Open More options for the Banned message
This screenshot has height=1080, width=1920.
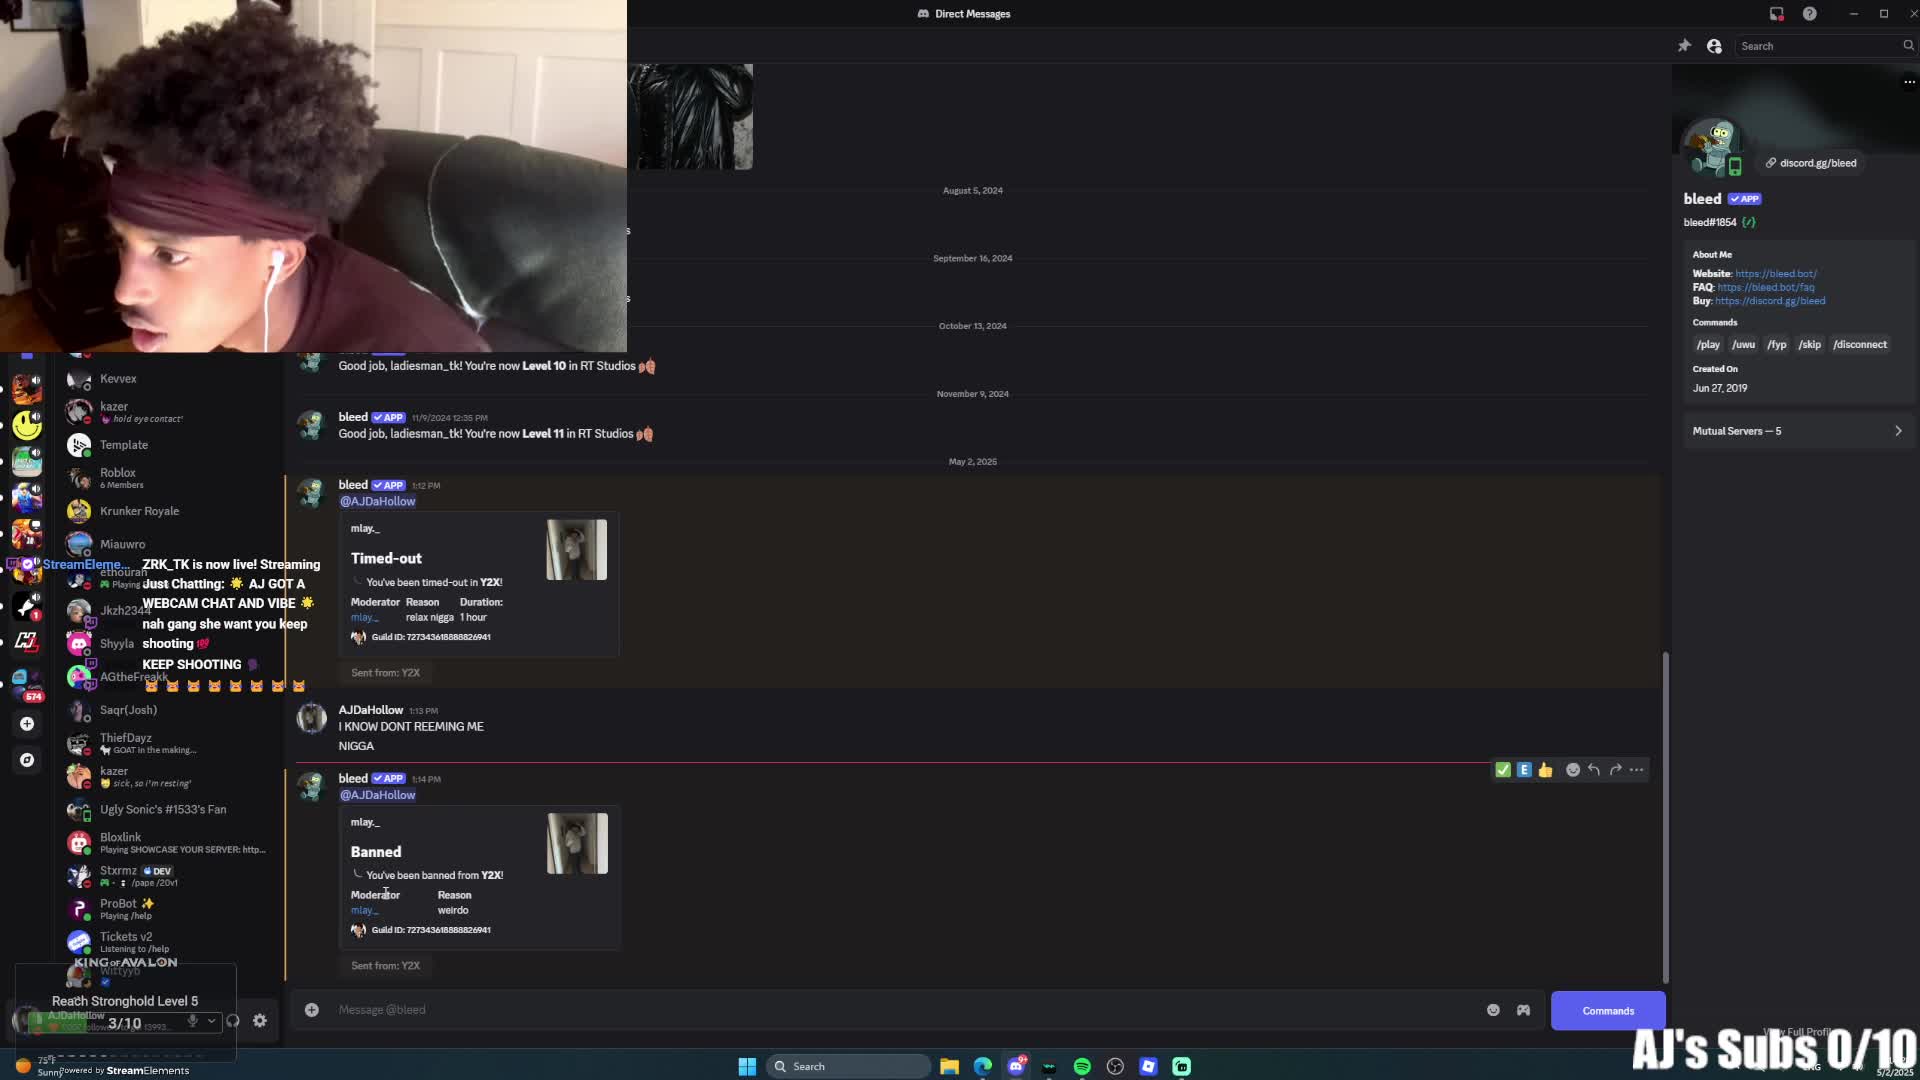pyautogui.click(x=1636, y=770)
